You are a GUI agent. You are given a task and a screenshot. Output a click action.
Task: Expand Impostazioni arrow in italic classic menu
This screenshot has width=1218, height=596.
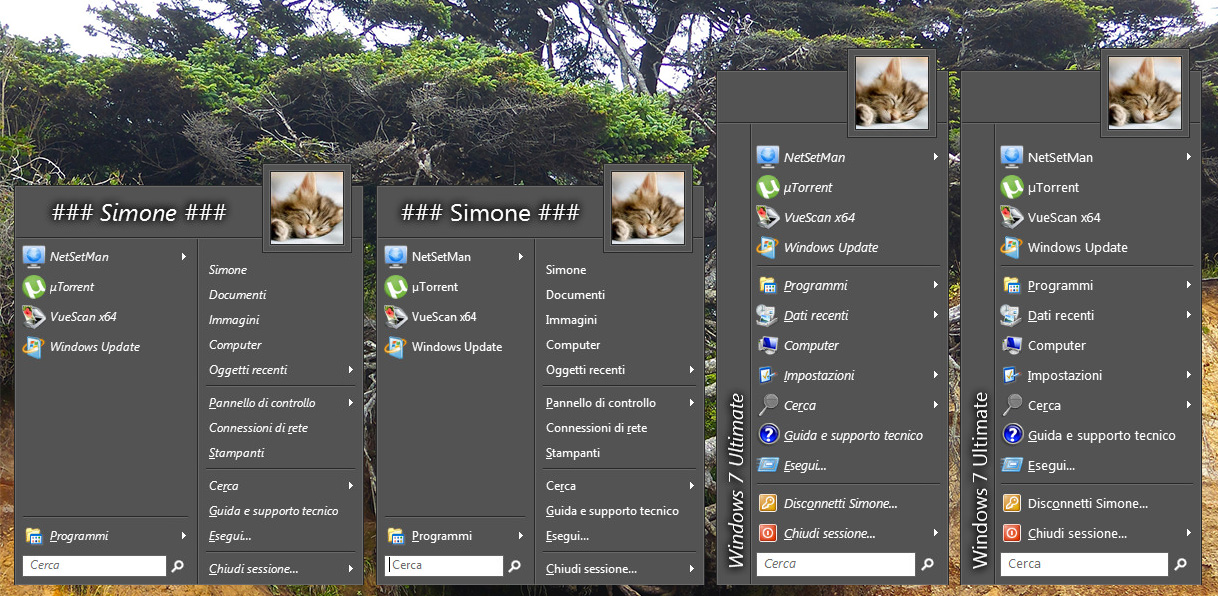pyautogui.click(x=936, y=375)
